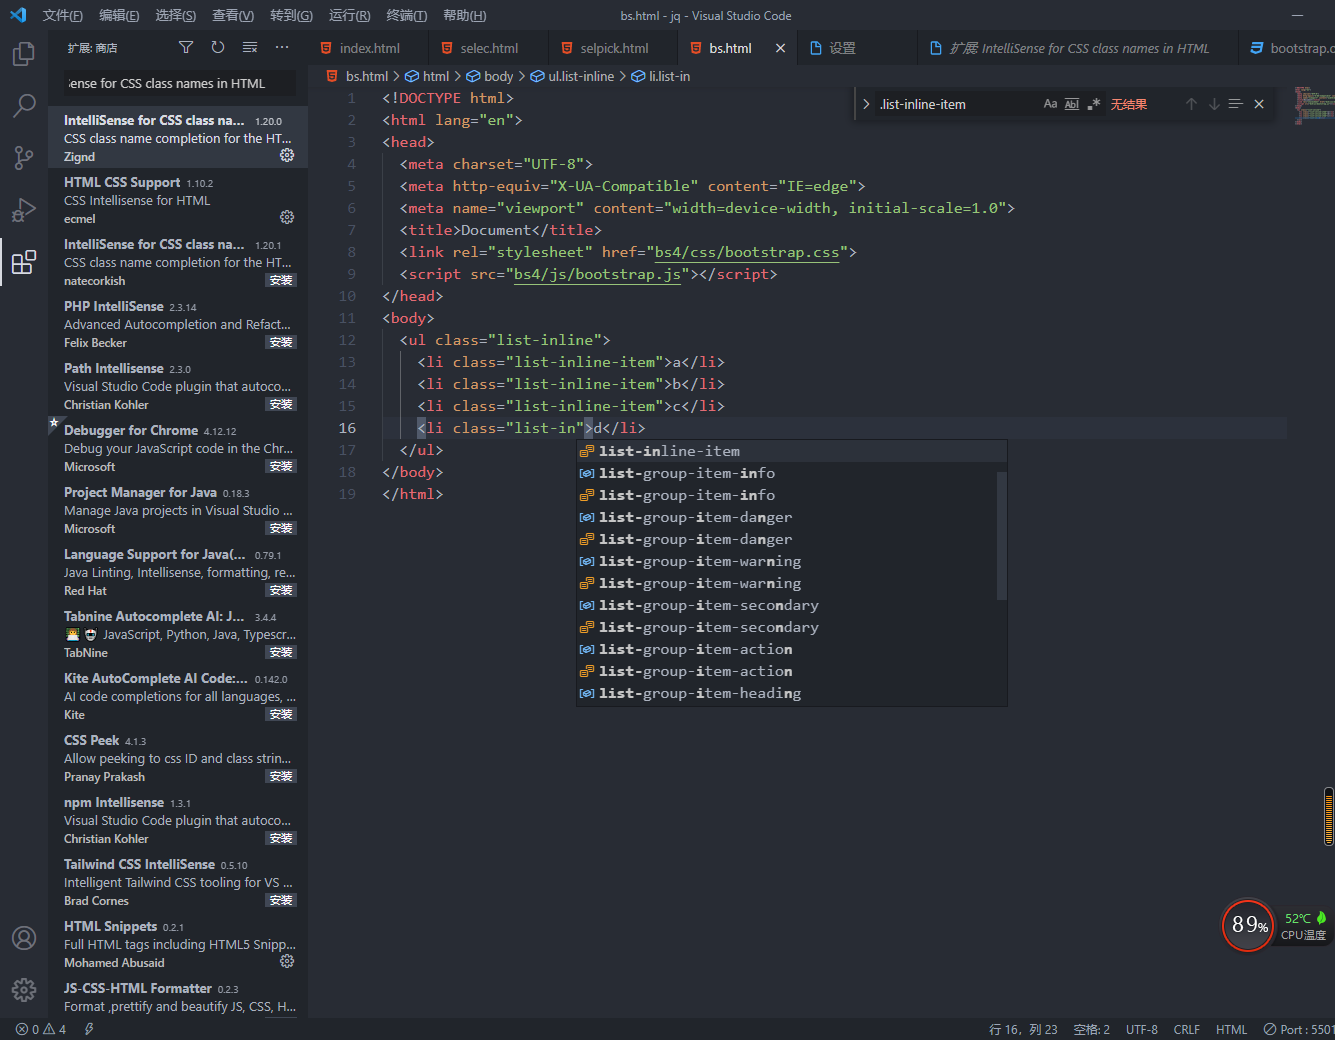Switch to the index.html tab
The width and height of the screenshot is (1335, 1040).
pos(368,48)
